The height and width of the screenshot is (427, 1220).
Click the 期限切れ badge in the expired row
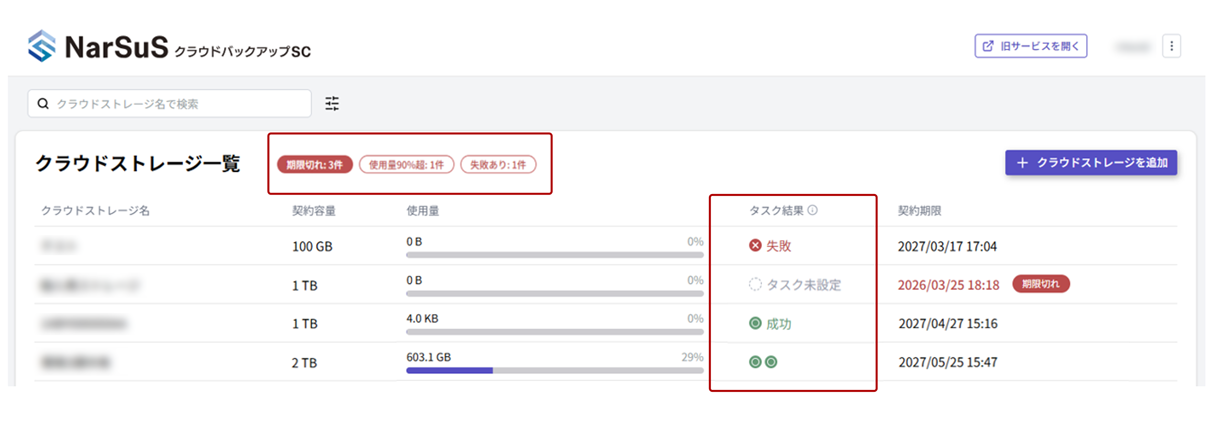click(x=1041, y=284)
